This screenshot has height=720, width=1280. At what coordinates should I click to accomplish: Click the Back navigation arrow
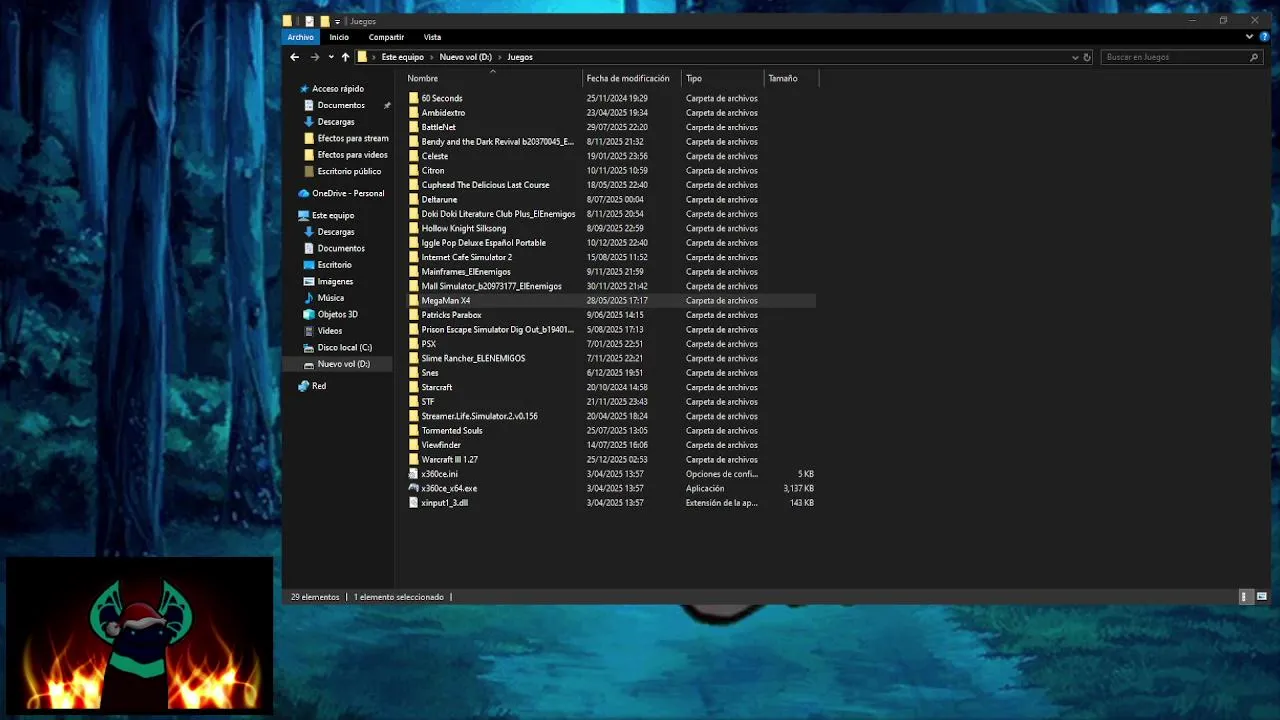click(x=294, y=57)
